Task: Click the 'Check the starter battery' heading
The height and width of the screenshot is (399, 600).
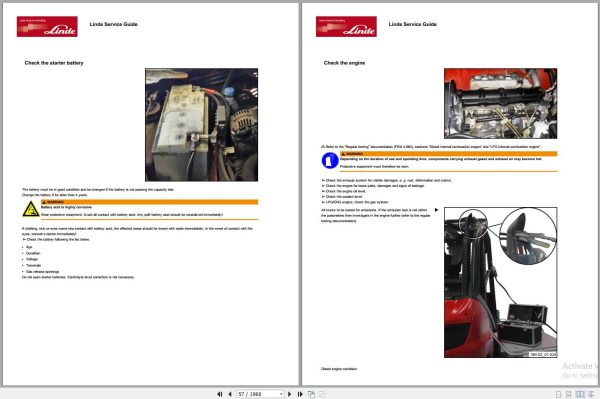Action: (x=54, y=63)
